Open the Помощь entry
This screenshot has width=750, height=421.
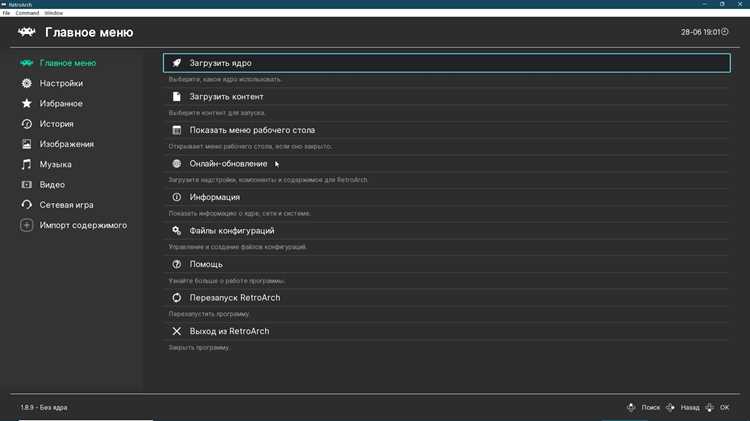[446, 264]
